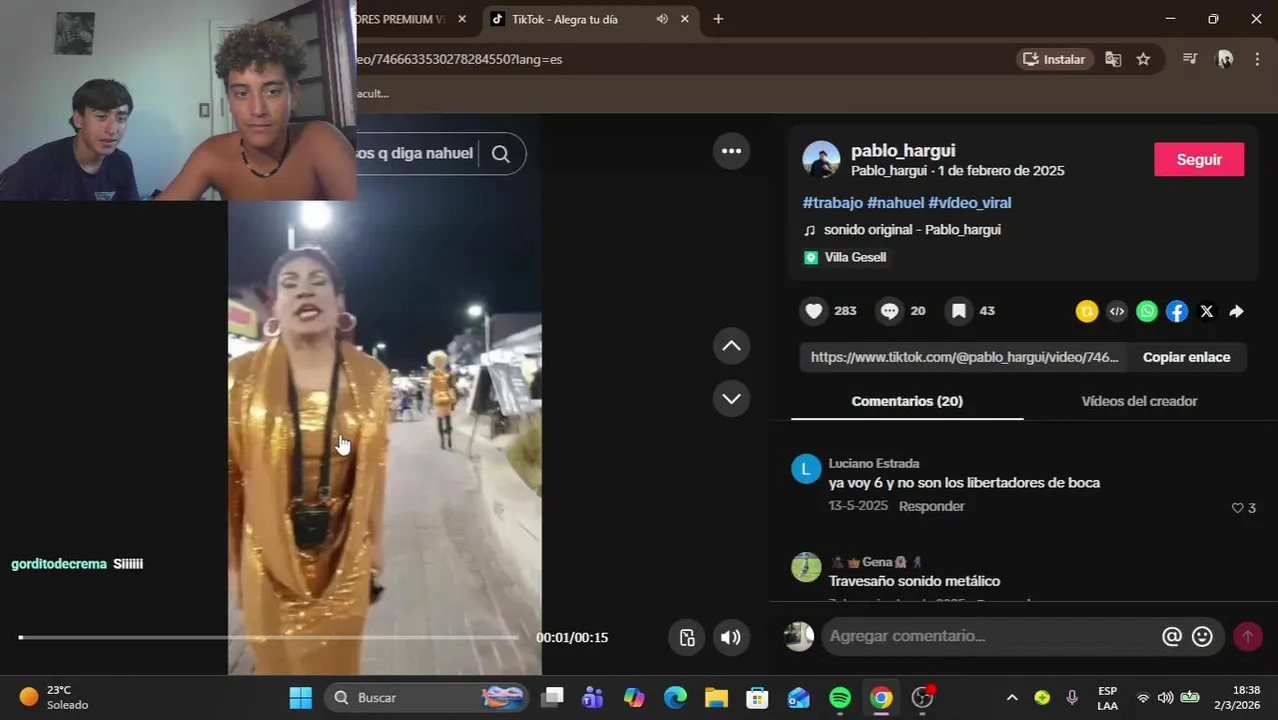Image resolution: width=1278 pixels, height=720 pixels.
Task: Insert mention with @ icon
Action: 1171,636
